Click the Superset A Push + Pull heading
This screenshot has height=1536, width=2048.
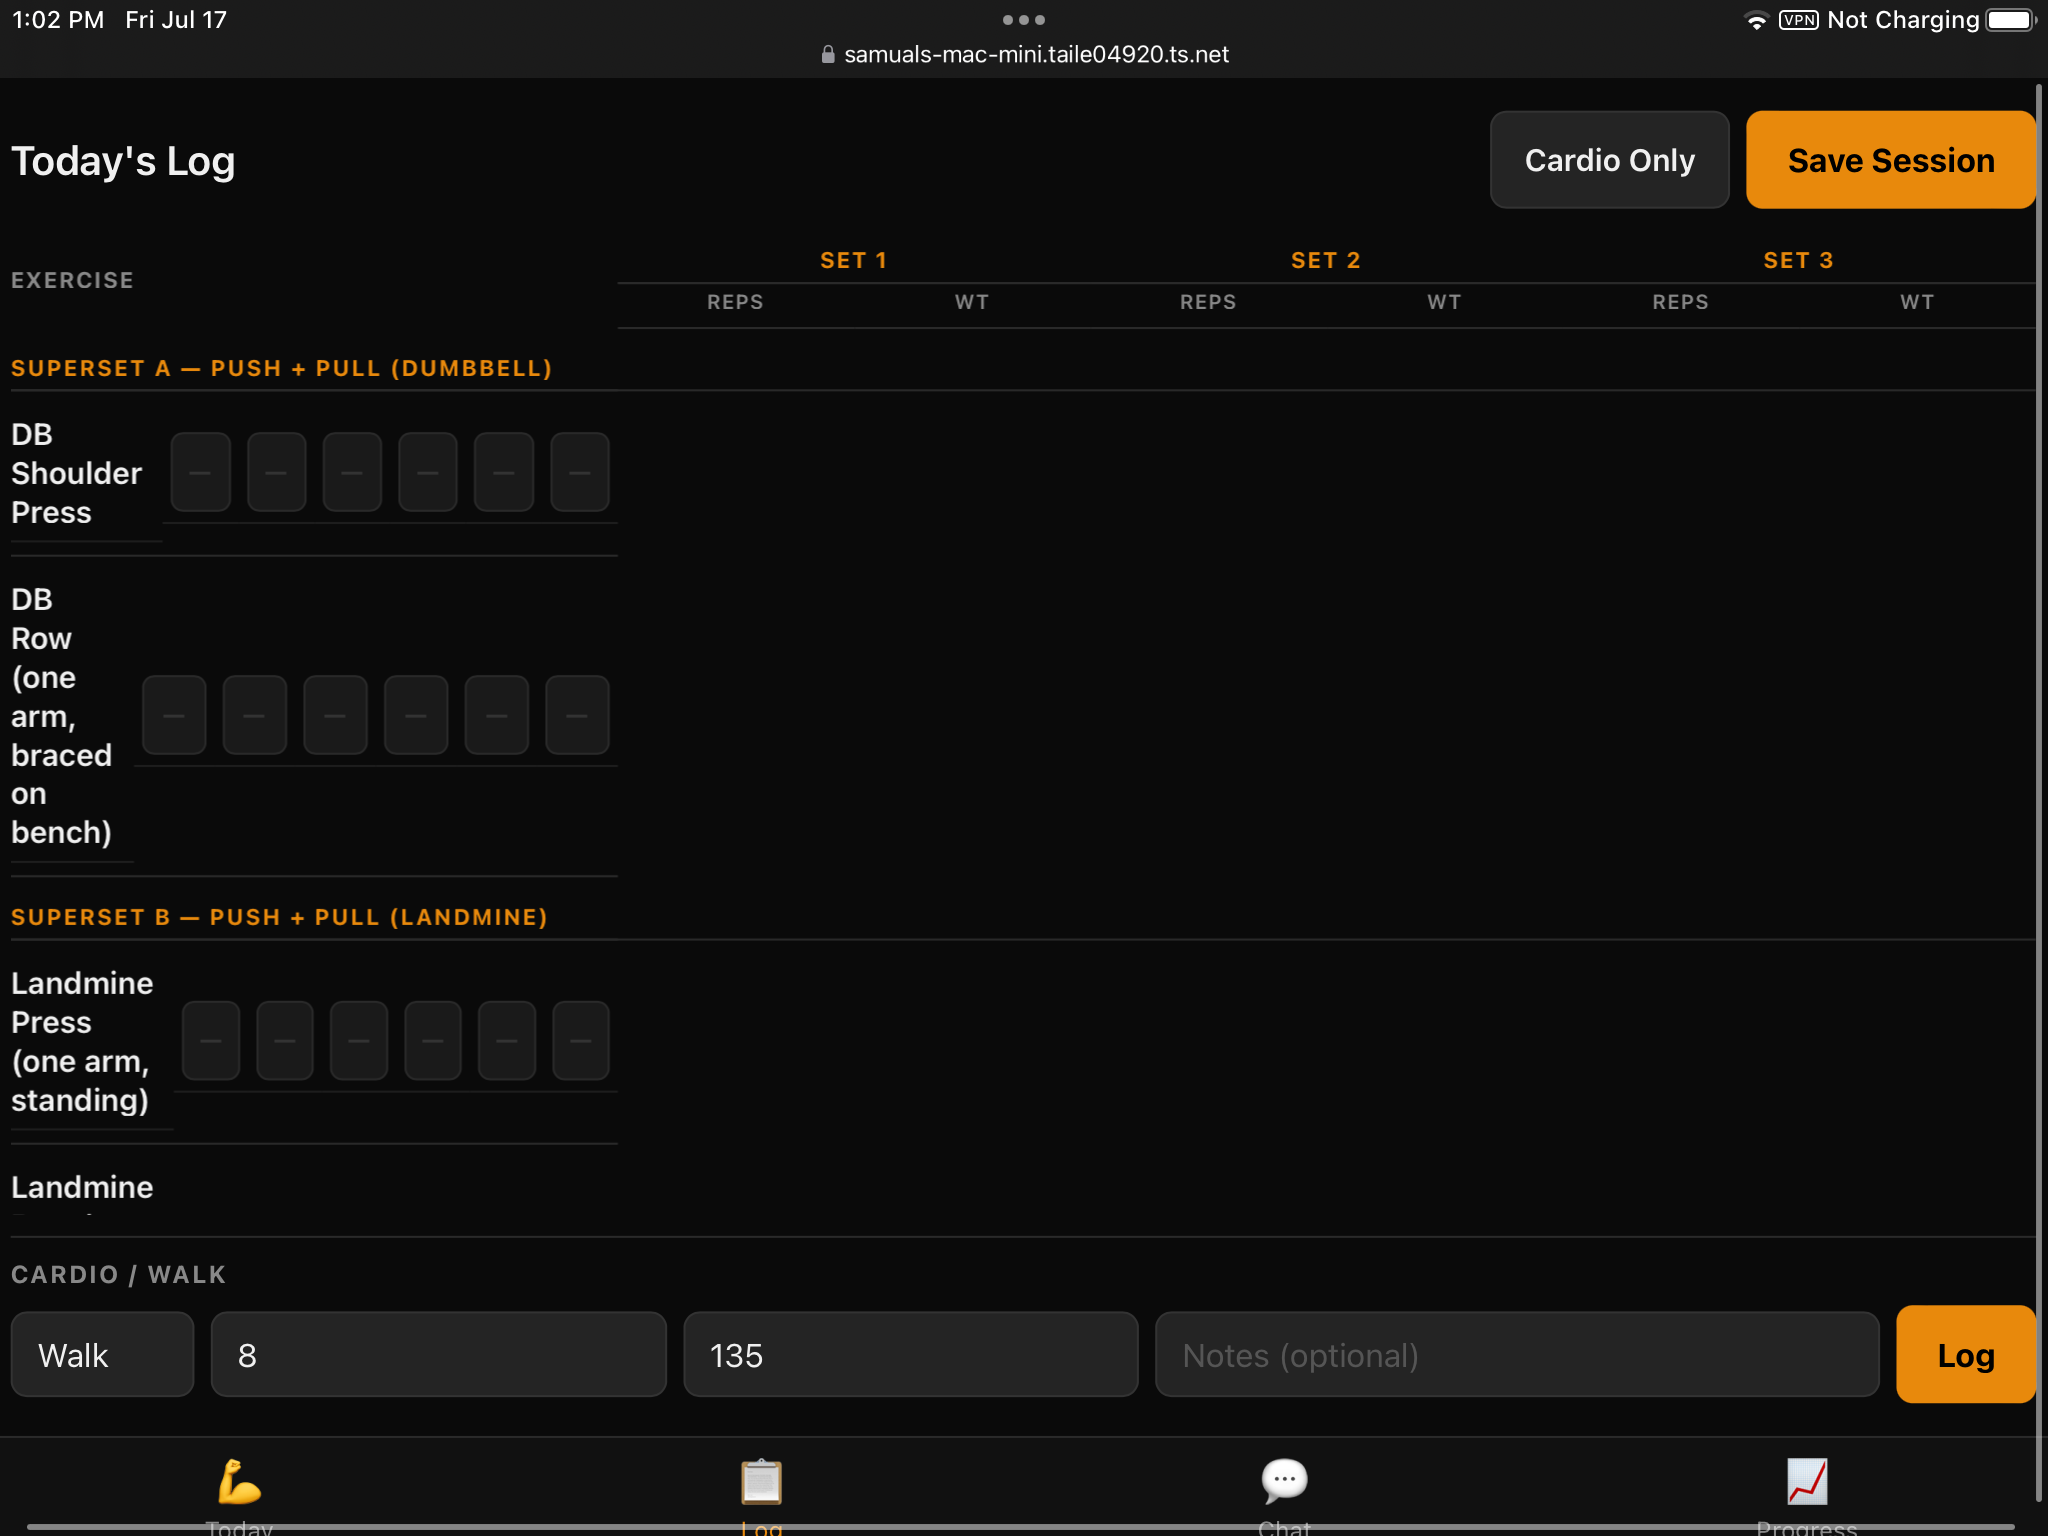point(282,369)
